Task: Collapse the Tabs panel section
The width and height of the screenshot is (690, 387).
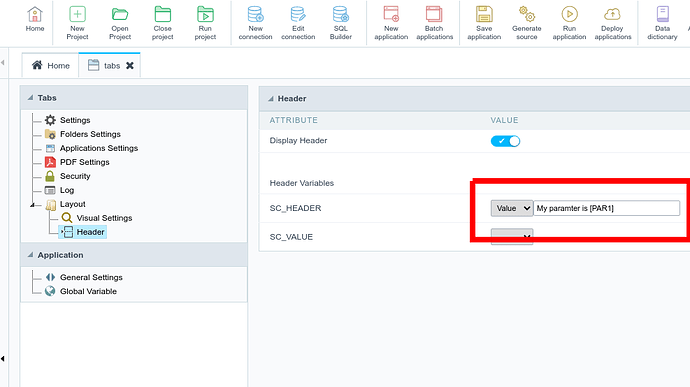Action: click(30, 98)
